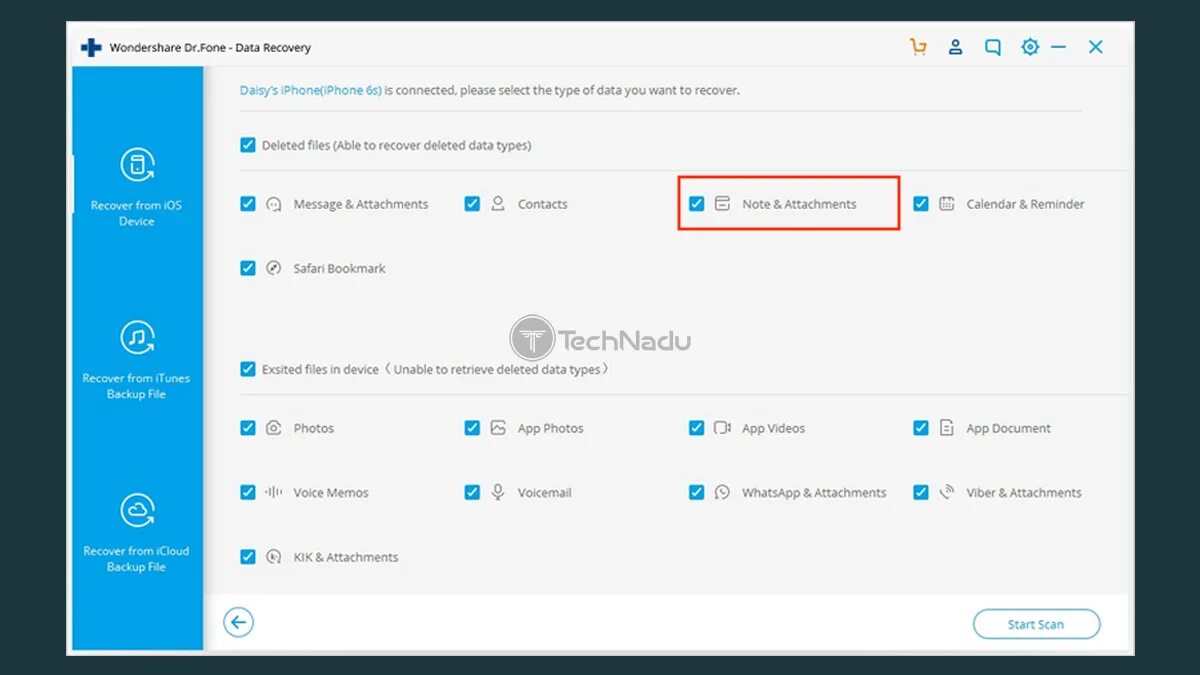The image size is (1200, 675).
Task: Click the Contacts person icon
Action: (x=498, y=204)
